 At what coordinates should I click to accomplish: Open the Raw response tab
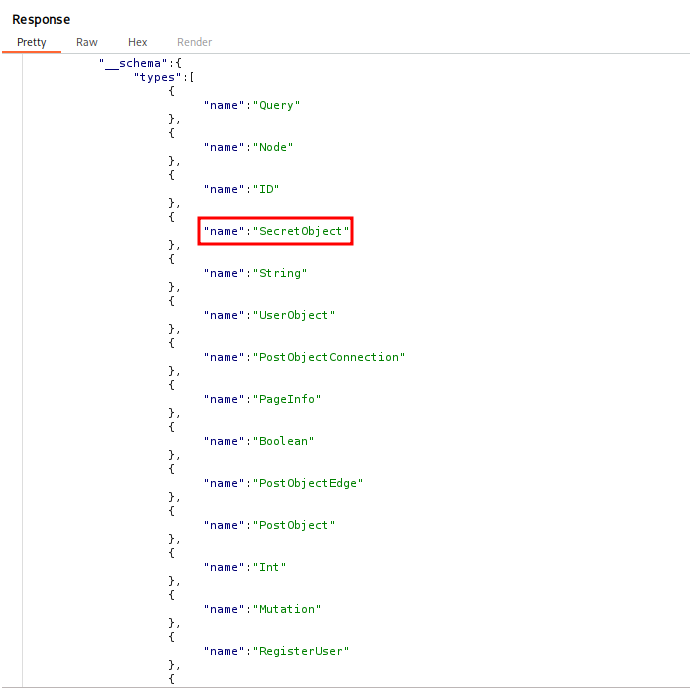87,42
